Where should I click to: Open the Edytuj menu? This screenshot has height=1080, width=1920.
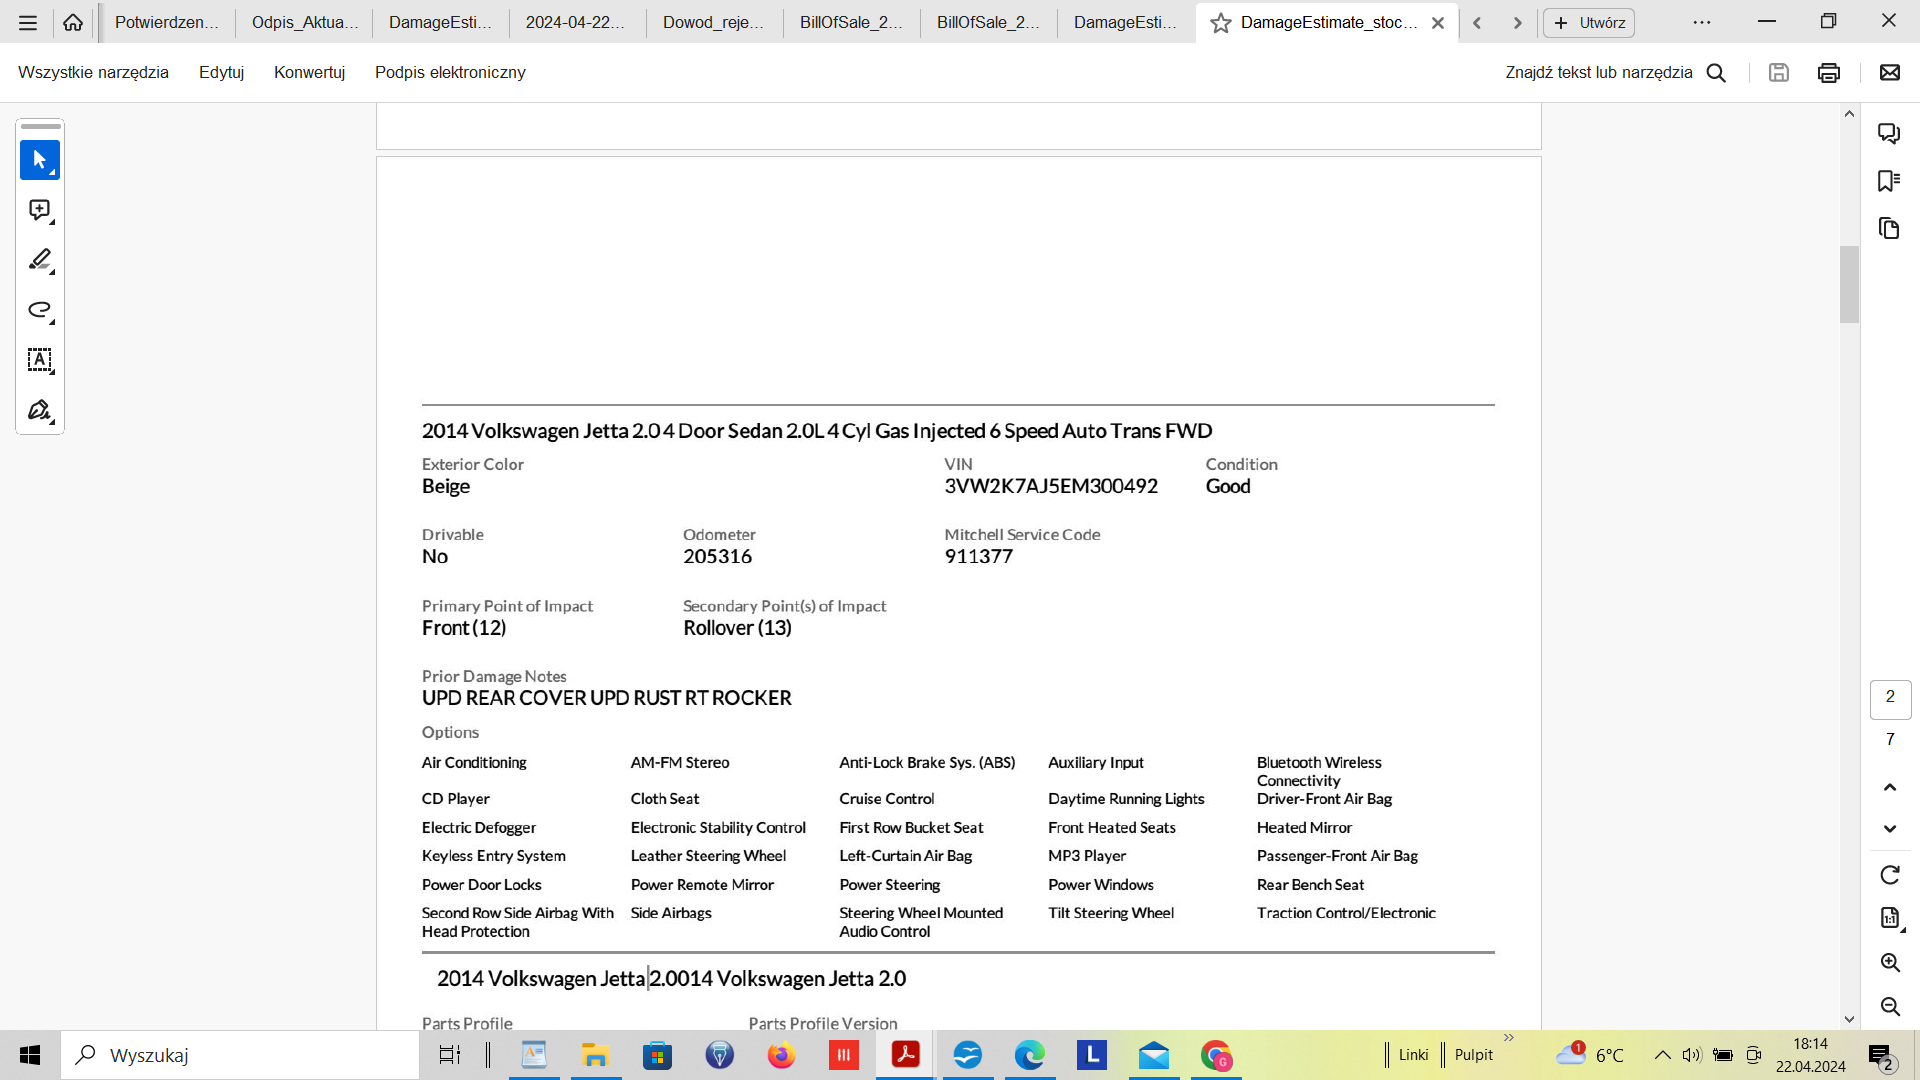(221, 72)
